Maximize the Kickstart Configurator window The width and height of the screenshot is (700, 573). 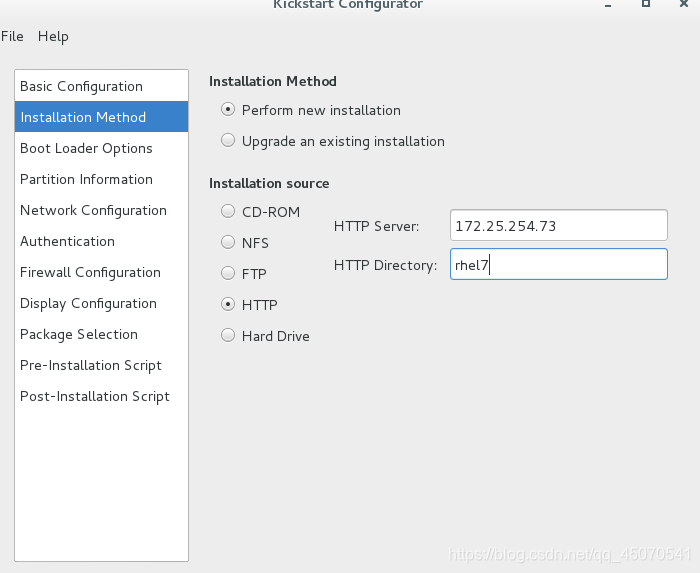tap(646, 4)
